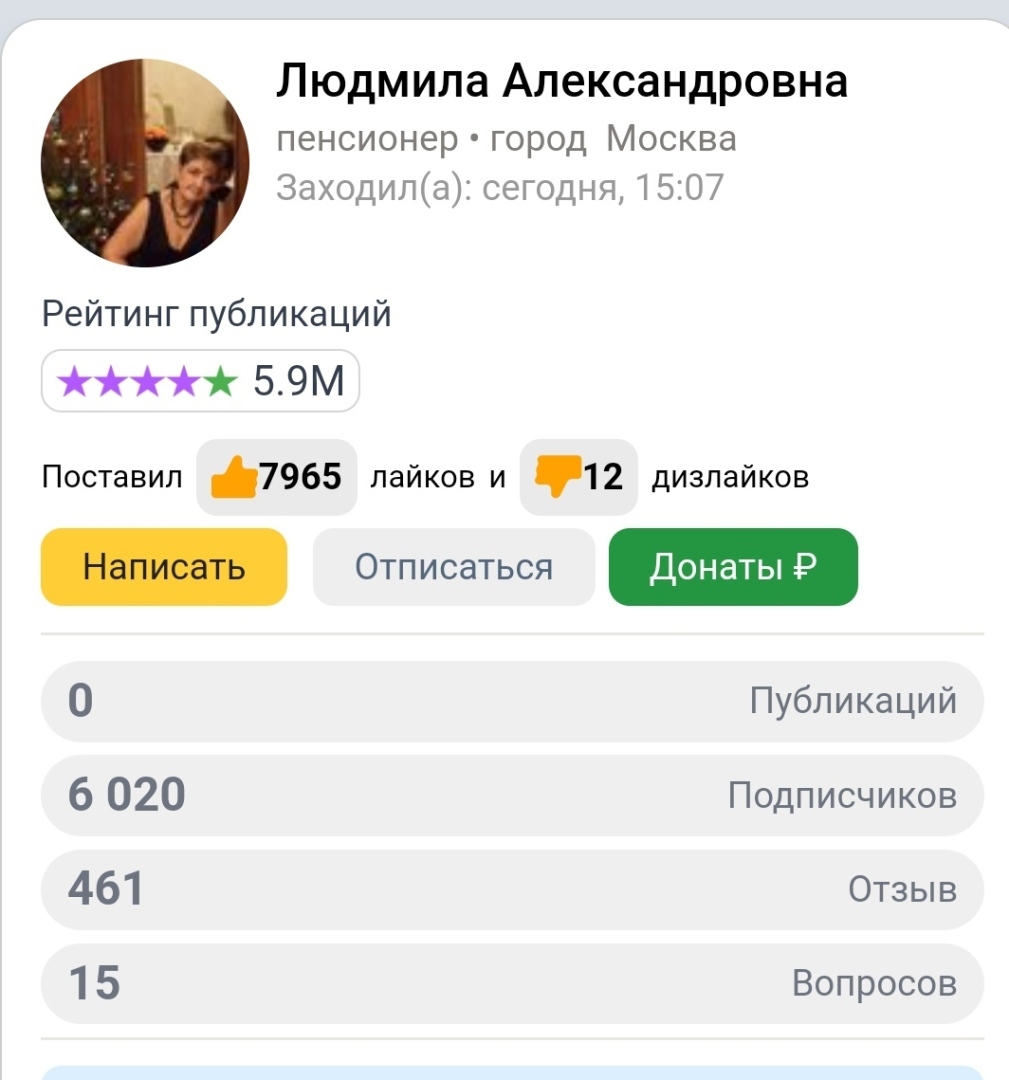This screenshot has width=1009, height=1080.
Task: Click the orange thumbs-down dislikes icon
Action: click(558, 476)
